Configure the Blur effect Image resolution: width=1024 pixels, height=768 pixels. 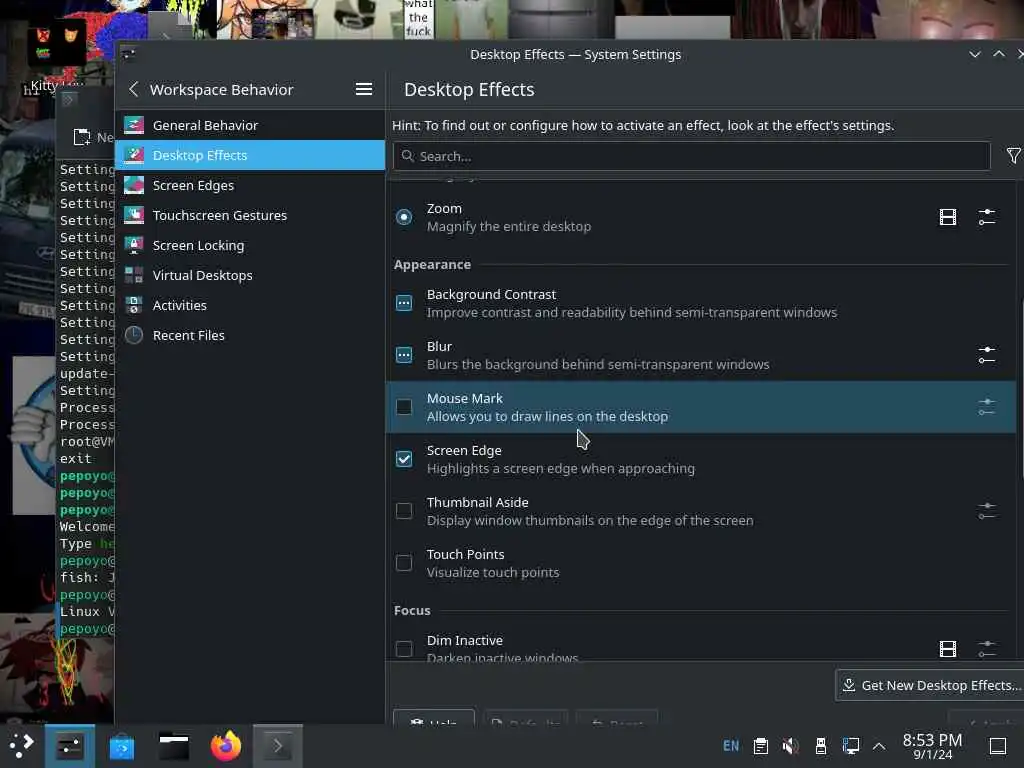(987, 355)
